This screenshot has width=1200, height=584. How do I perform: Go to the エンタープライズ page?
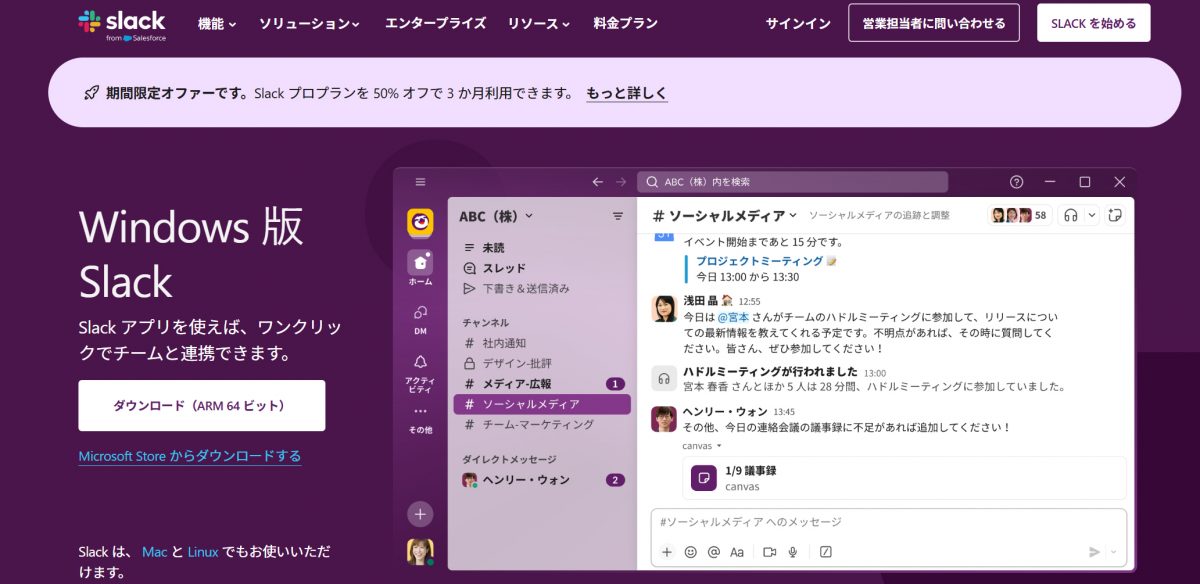pyautogui.click(x=435, y=23)
